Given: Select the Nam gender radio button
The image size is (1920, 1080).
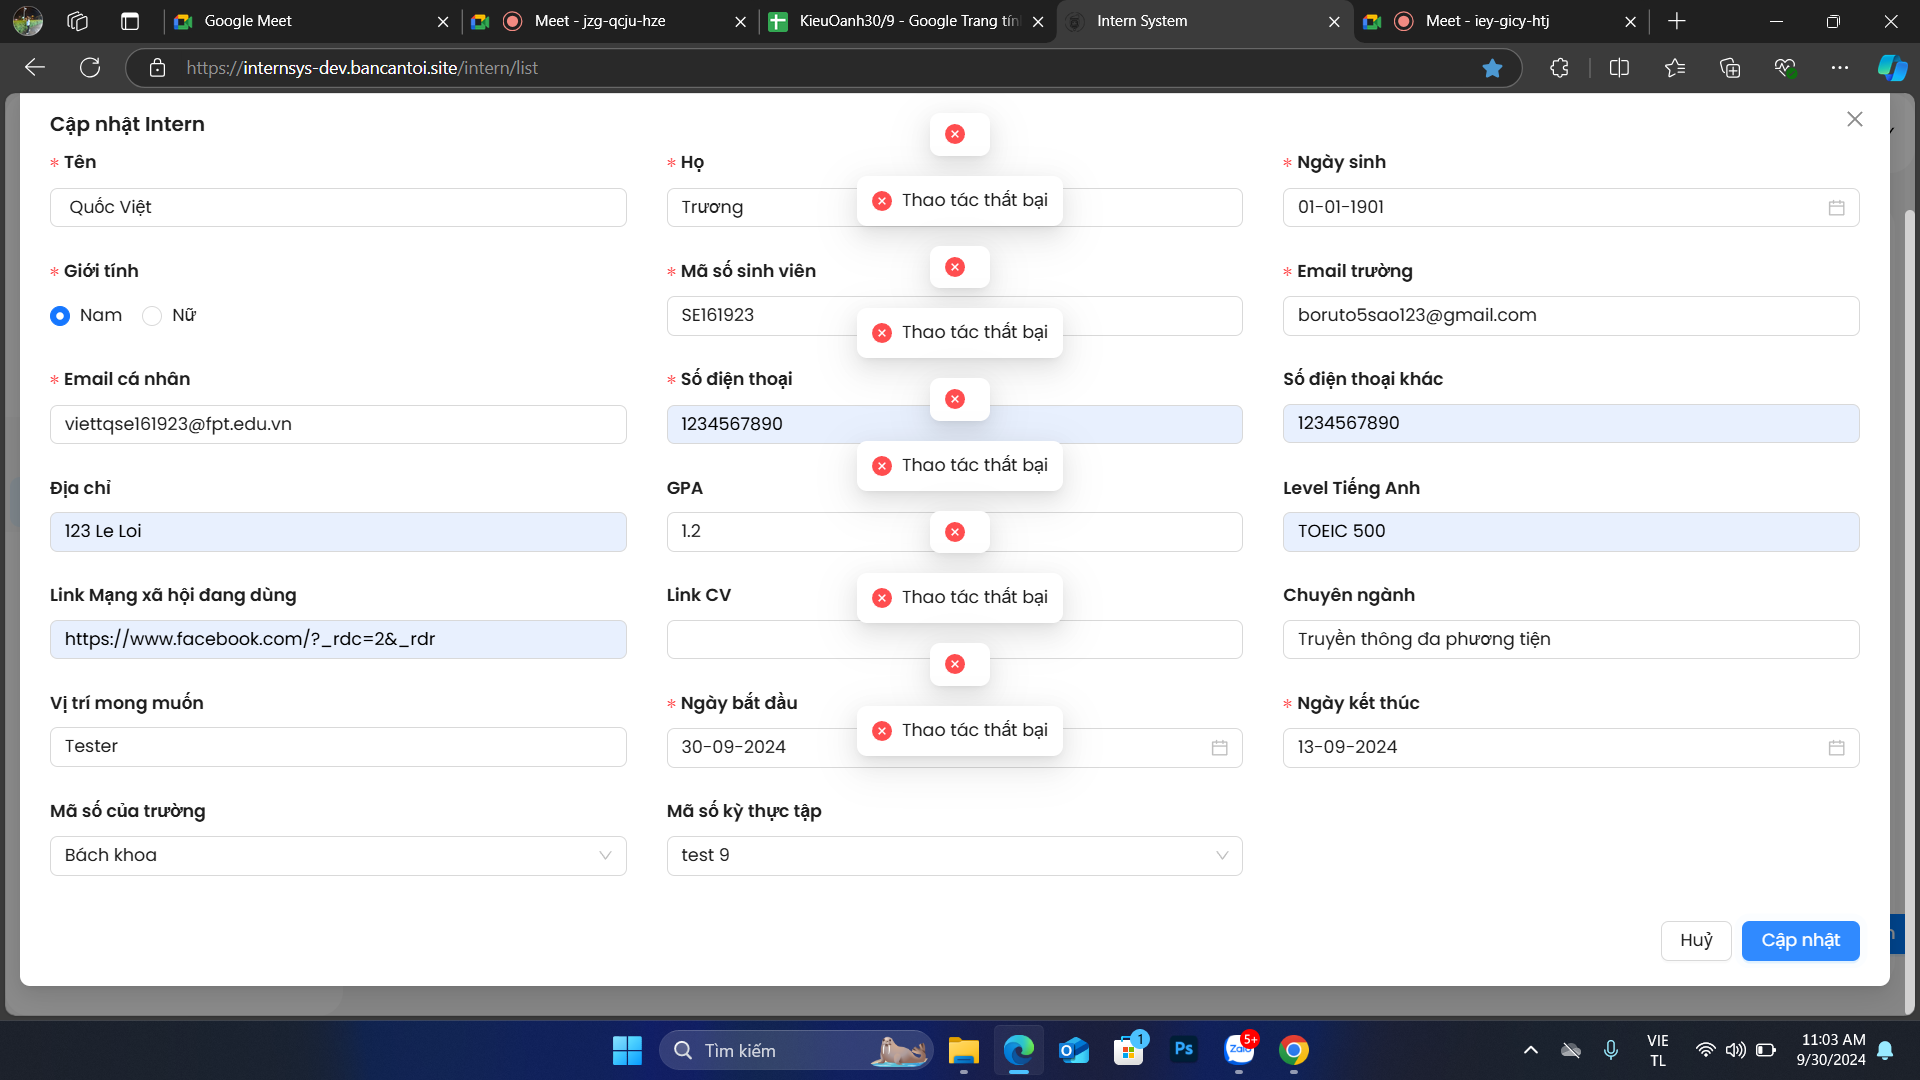Looking at the screenshot, I should click(60, 316).
